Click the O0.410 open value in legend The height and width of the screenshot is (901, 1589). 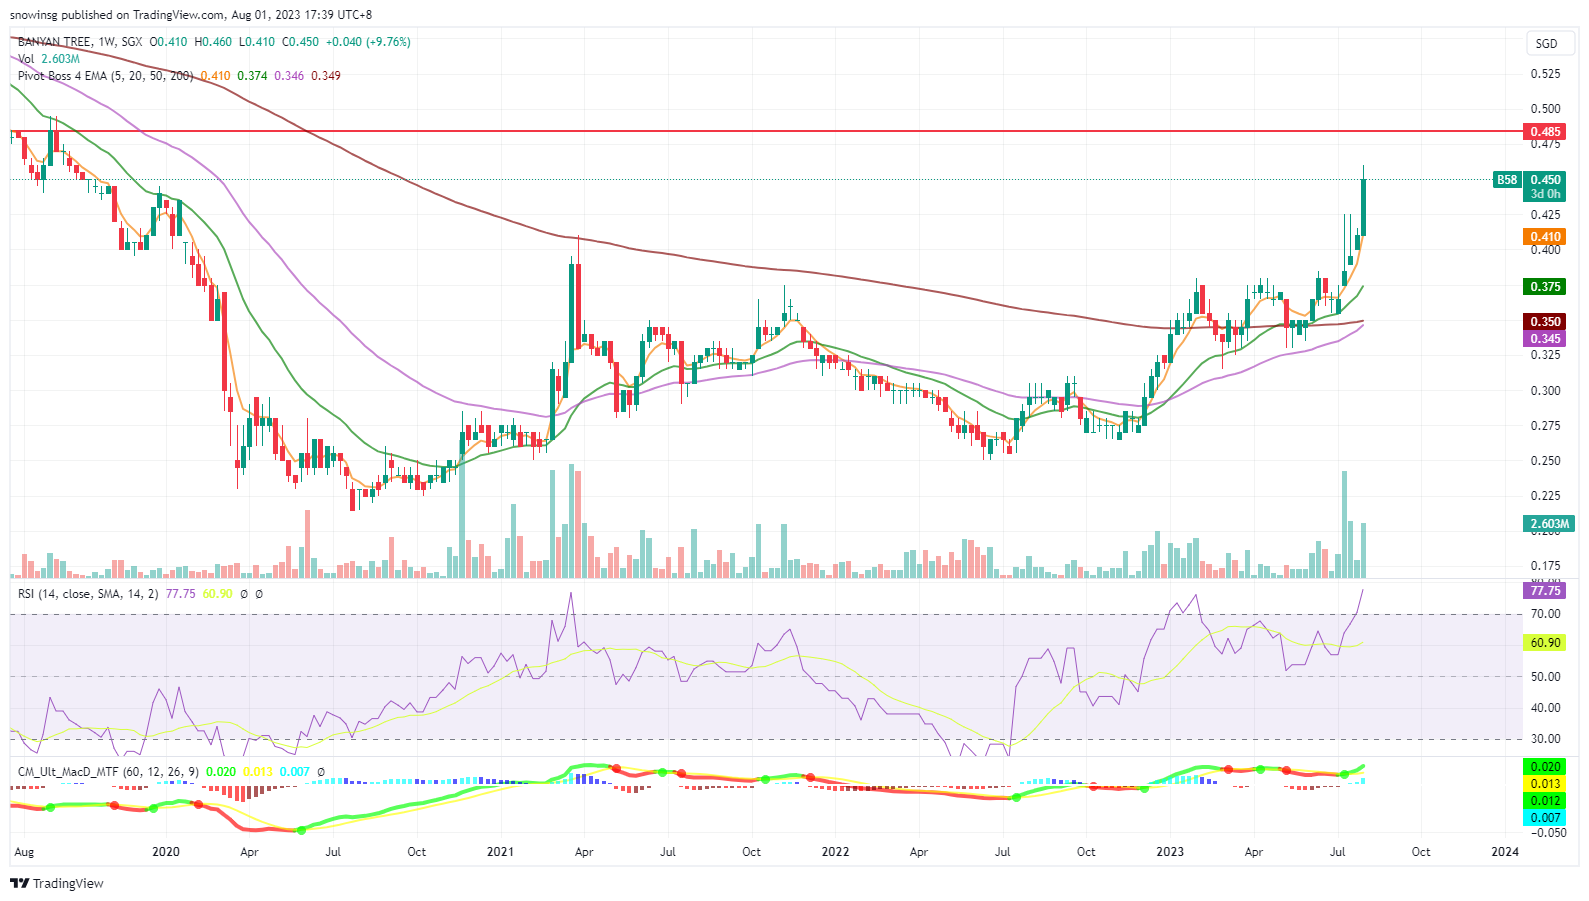168,42
